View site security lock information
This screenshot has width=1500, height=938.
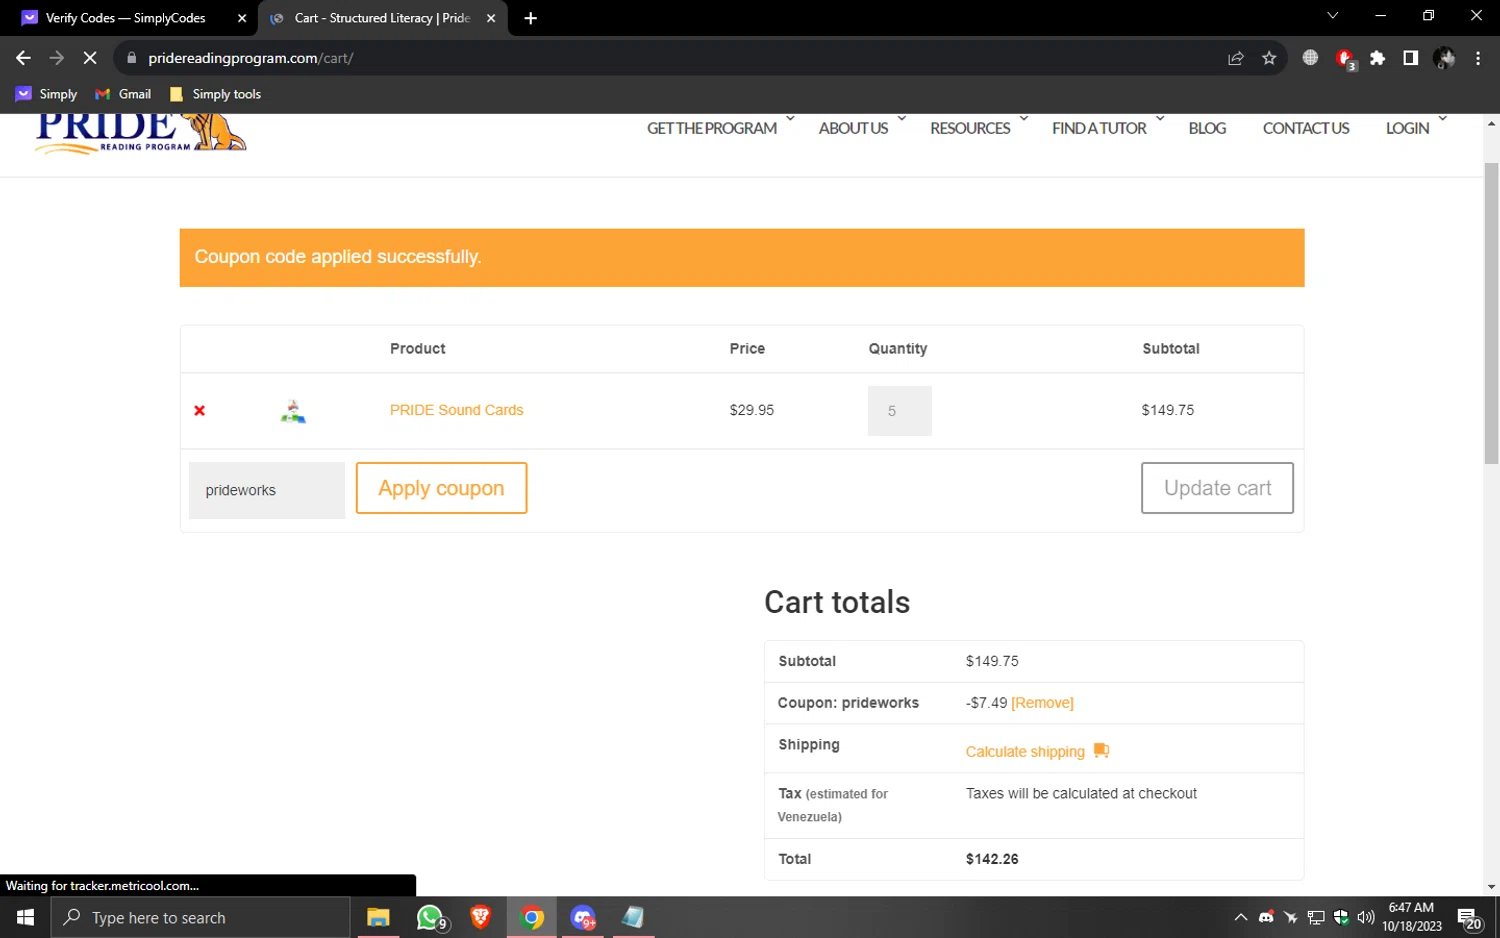coord(131,58)
